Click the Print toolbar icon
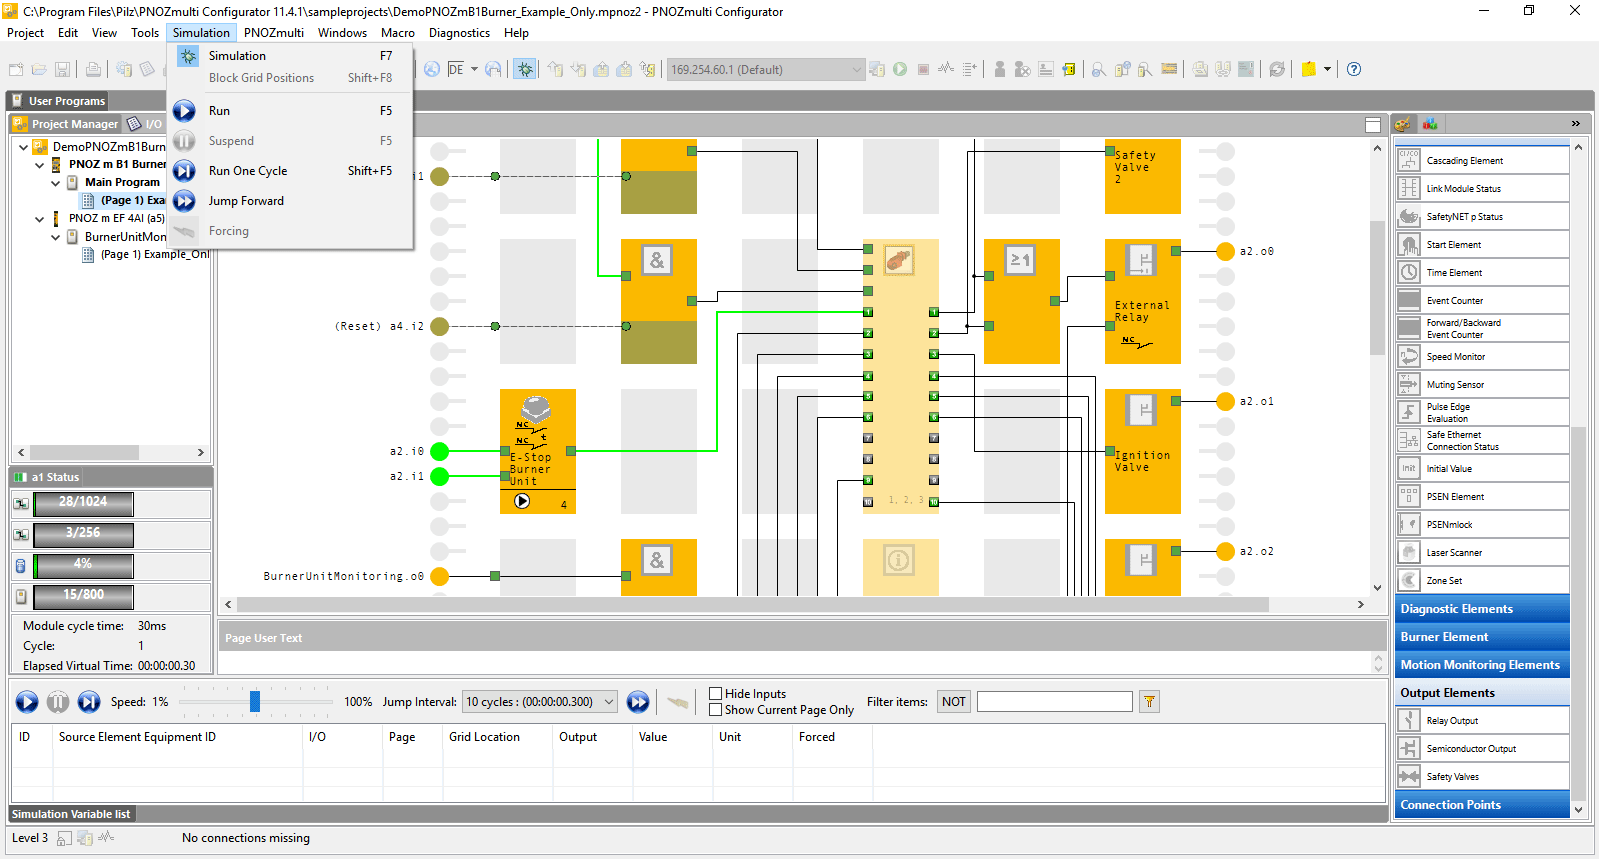 click(x=93, y=69)
